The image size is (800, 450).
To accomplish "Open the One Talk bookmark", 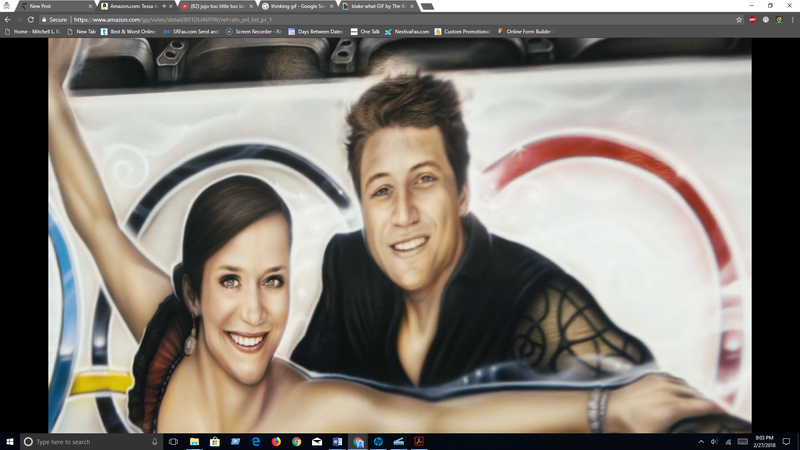I will pos(365,32).
